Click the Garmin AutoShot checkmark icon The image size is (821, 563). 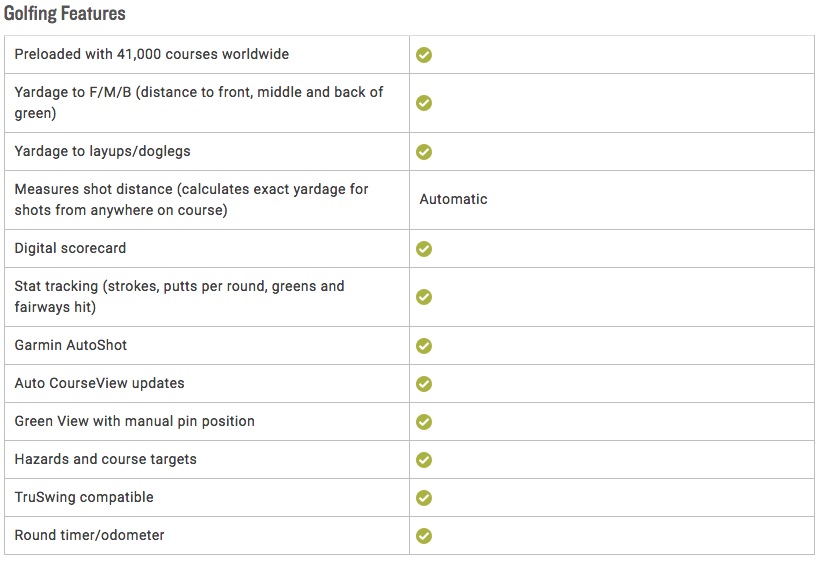tap(424, 346)
